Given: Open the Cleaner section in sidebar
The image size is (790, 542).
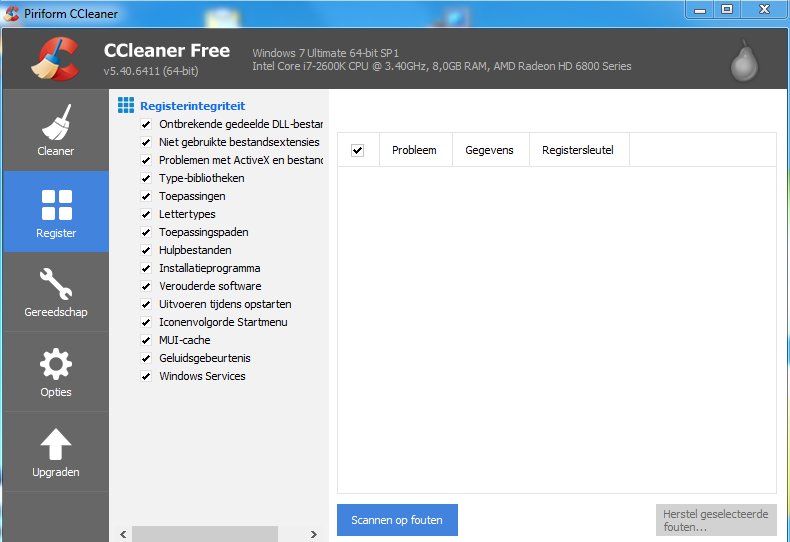Looking at the screenshot, I should (x=55, y=130).
